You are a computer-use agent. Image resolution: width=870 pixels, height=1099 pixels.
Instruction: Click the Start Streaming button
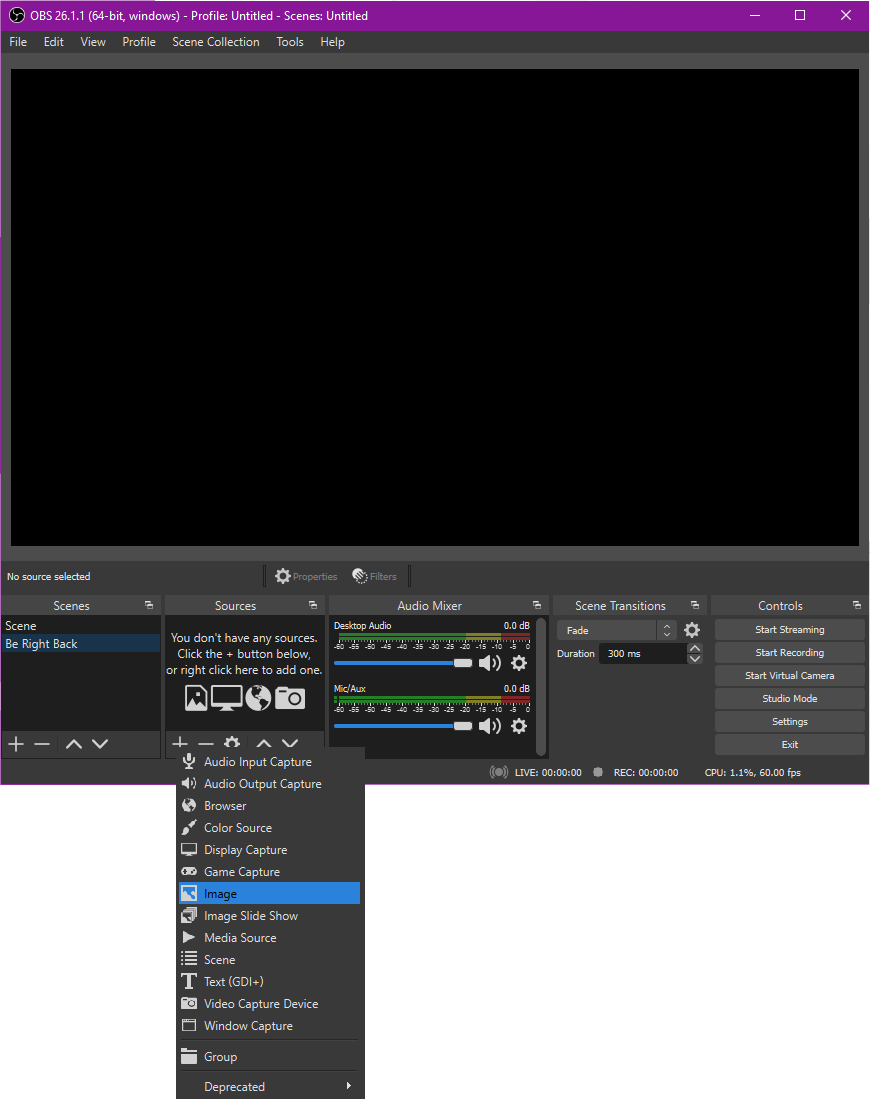pyautogui.click(x=789, y=629)
